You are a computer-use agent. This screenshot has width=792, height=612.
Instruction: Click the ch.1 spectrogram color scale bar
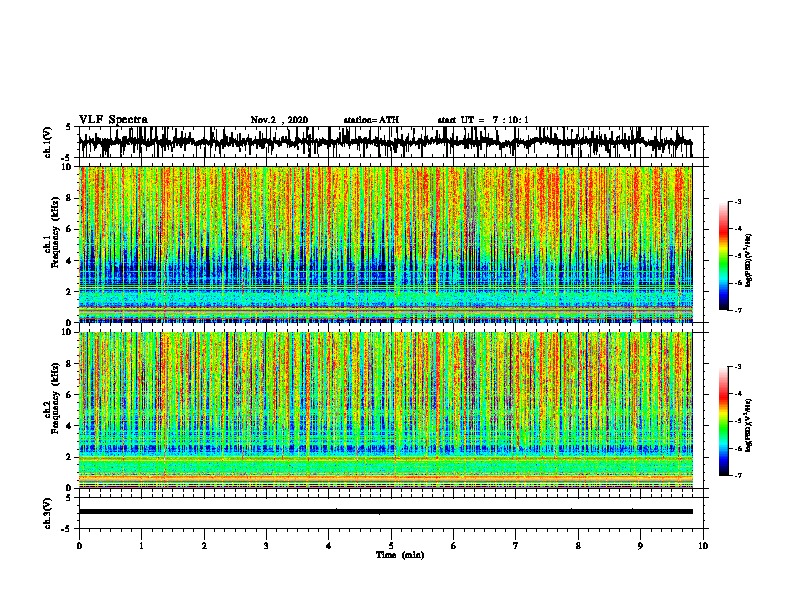(724, 256)
